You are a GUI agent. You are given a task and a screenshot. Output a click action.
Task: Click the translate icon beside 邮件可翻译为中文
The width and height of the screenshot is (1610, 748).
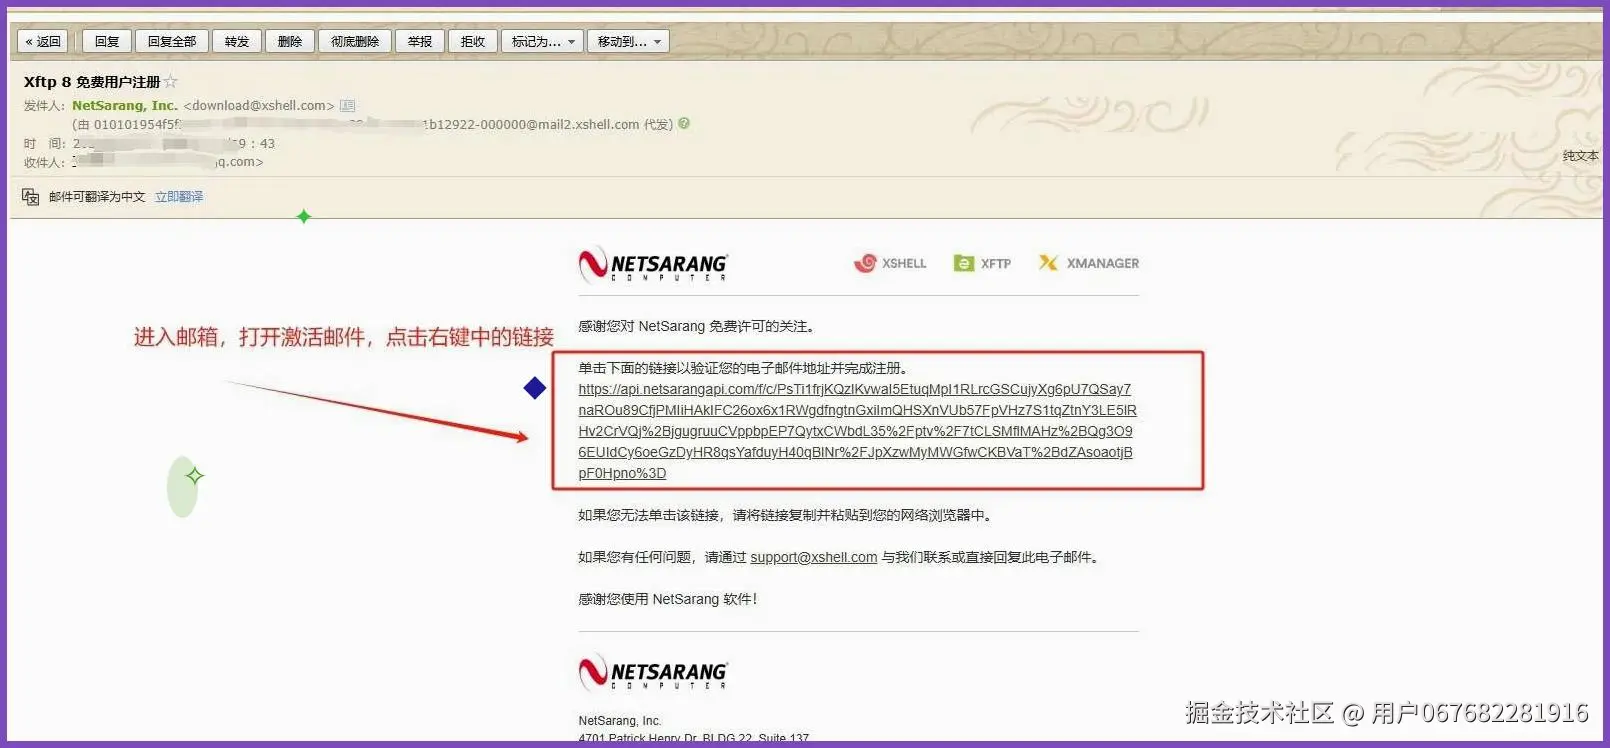tap(31, 197)
